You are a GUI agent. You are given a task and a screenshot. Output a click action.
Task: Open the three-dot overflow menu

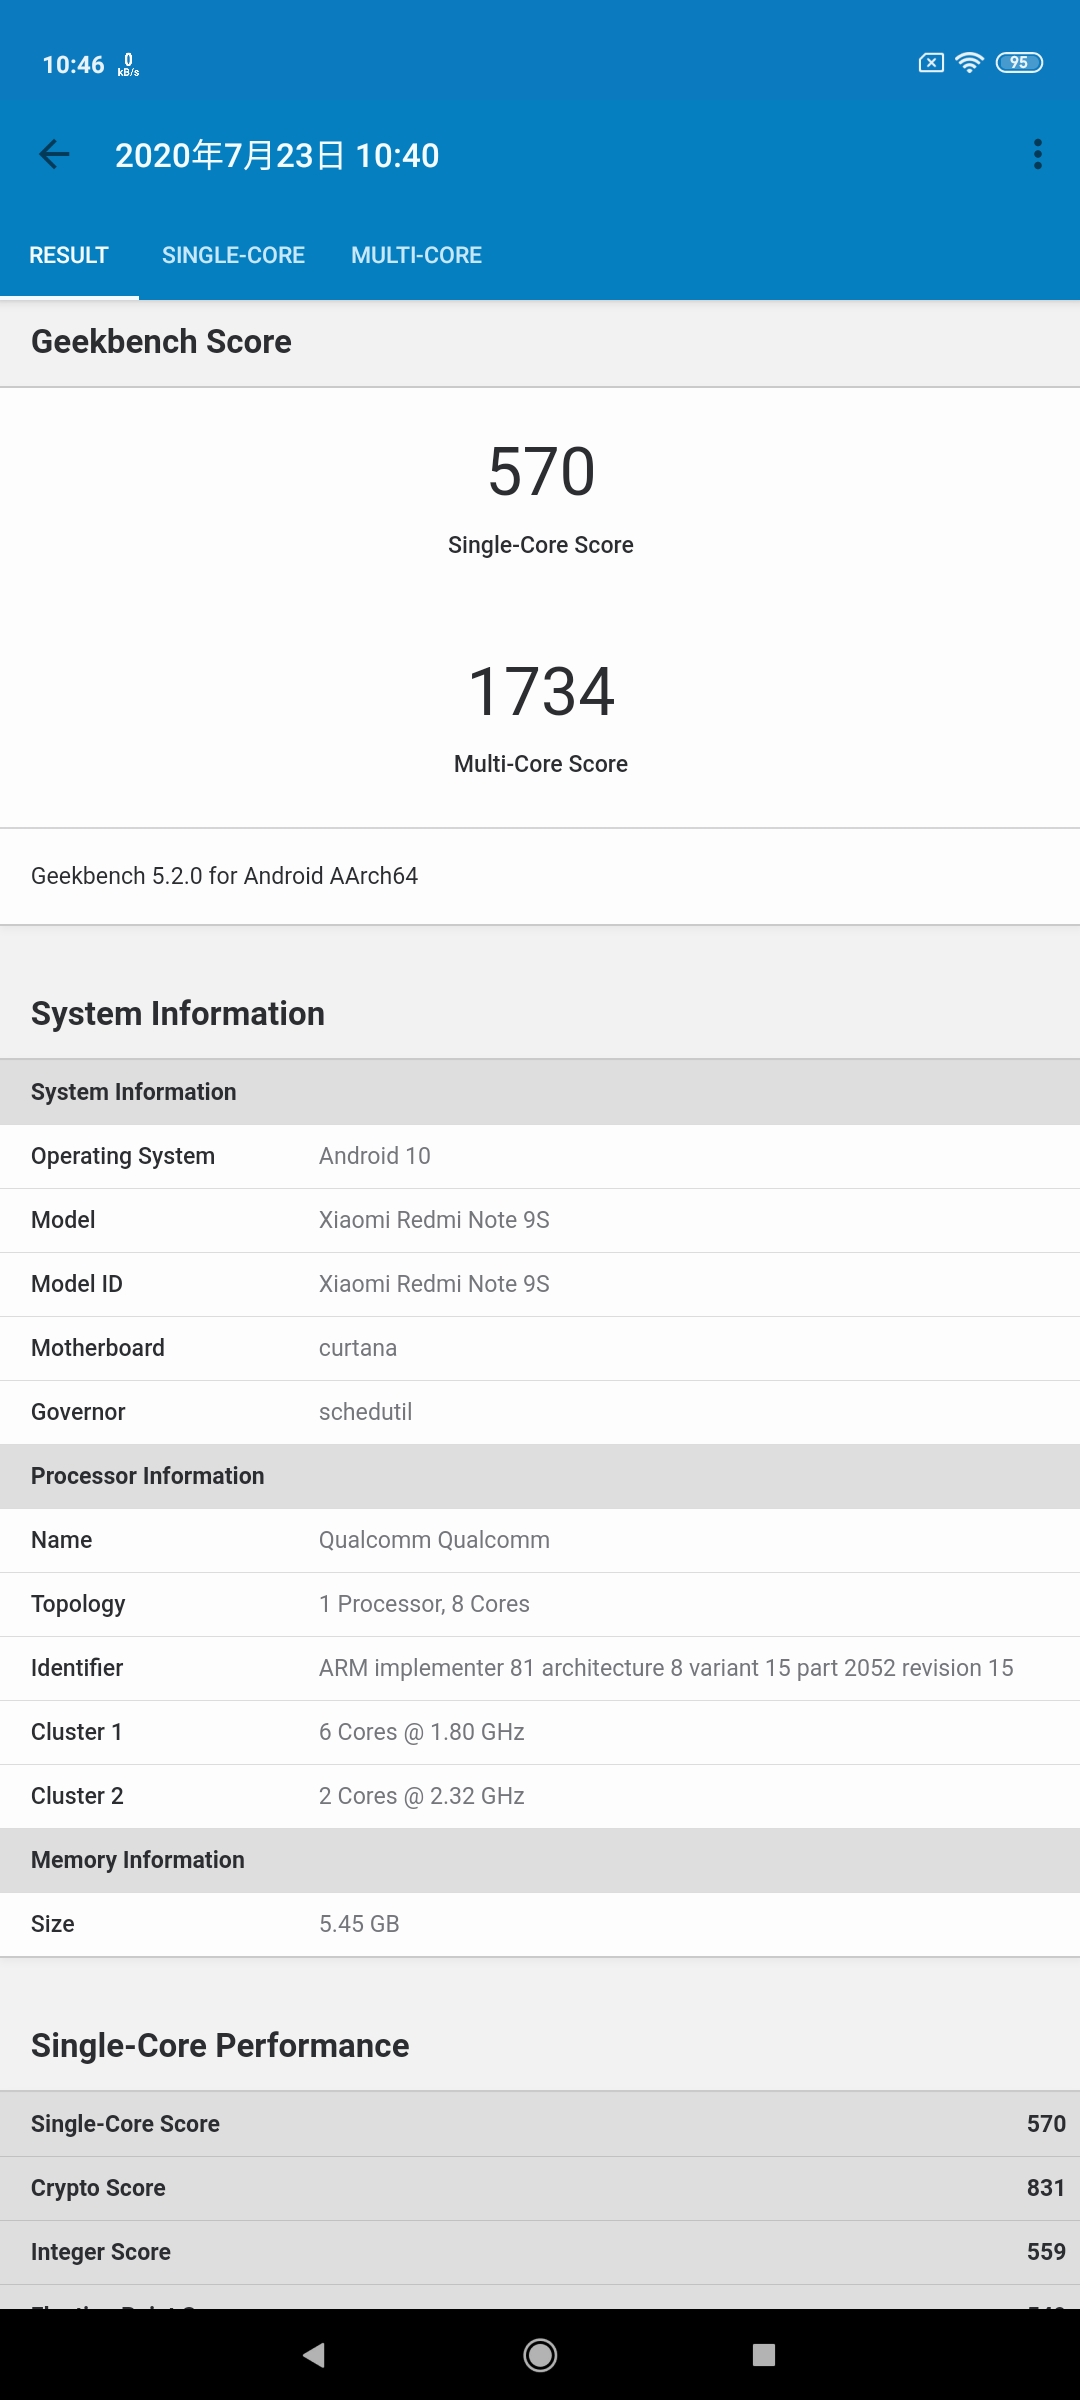1038,154
